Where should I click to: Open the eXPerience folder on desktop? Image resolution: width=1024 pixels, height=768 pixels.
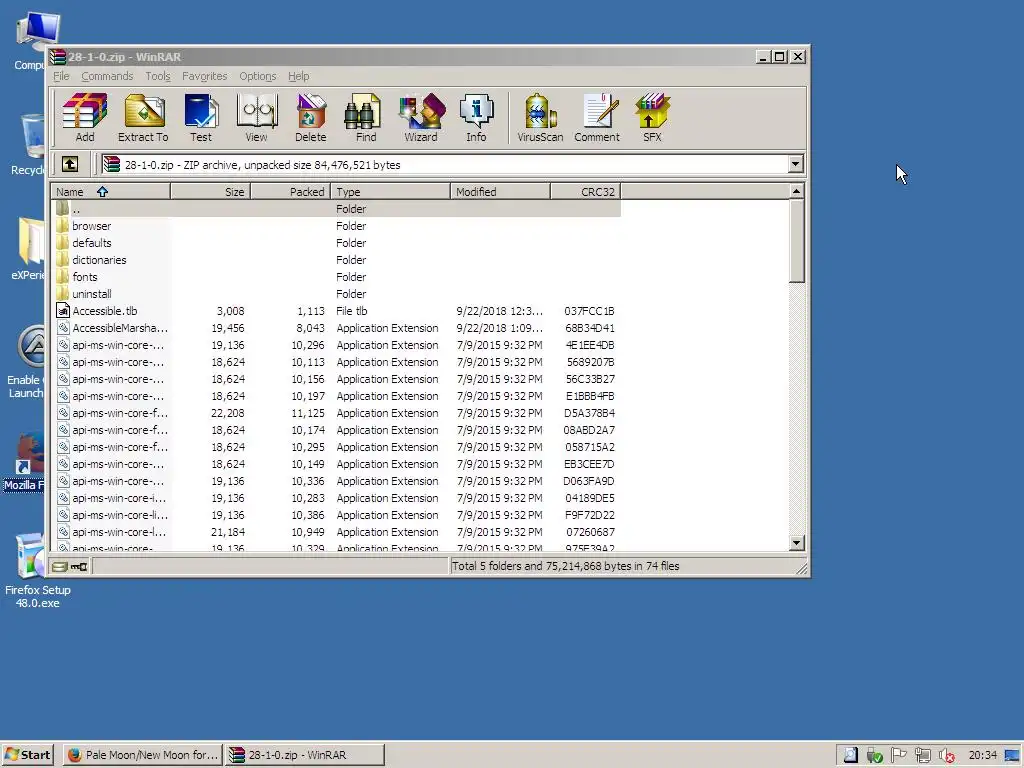[29, 249]
